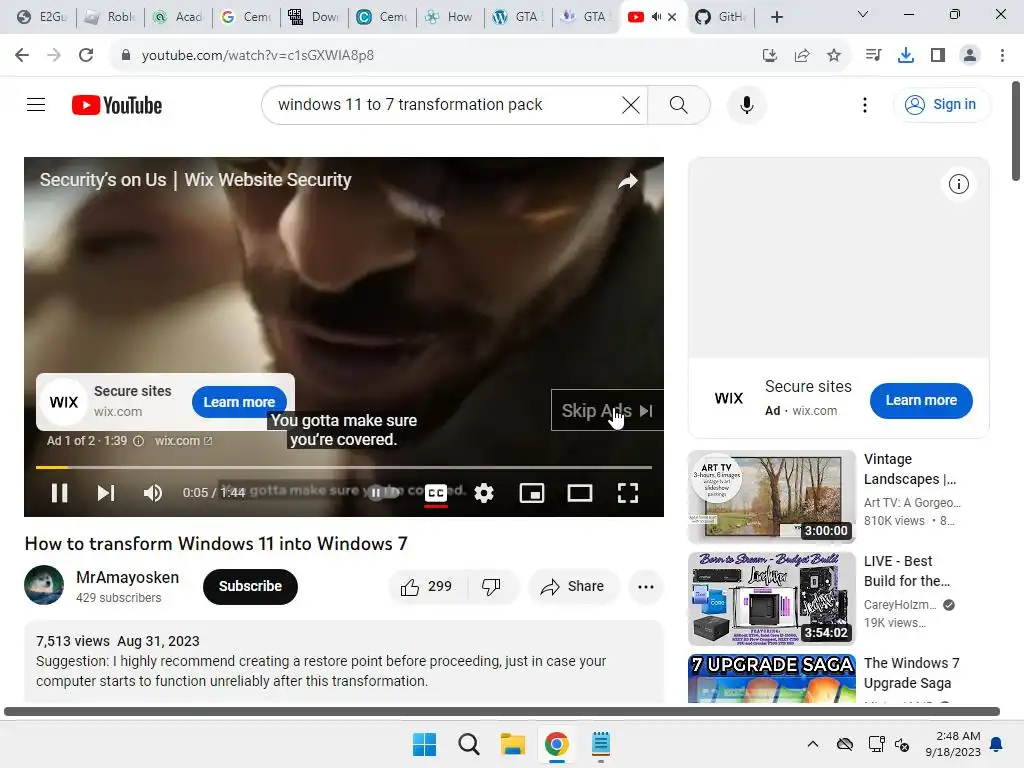
Task: Skip to next video in player
Action: pyautogui.click(x=106, y=493)
